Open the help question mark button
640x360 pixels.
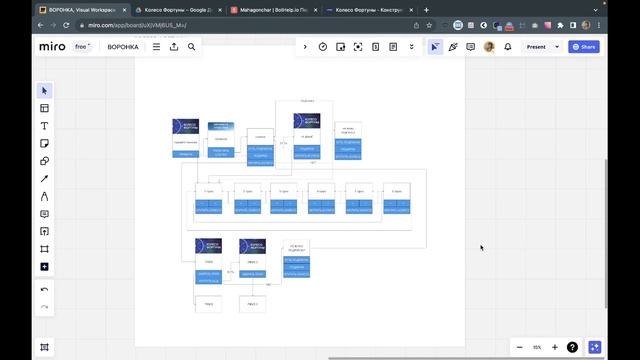[572, 347]
